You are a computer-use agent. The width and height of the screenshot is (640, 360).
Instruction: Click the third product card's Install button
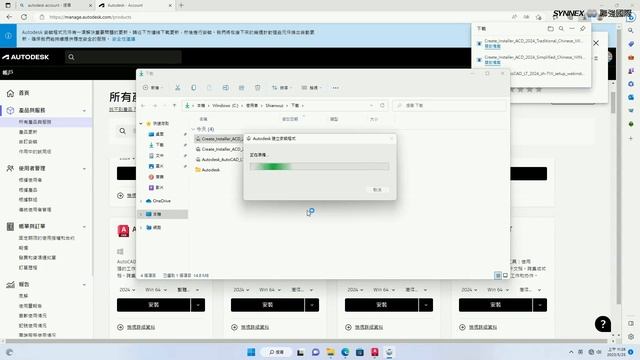[381, 305]
